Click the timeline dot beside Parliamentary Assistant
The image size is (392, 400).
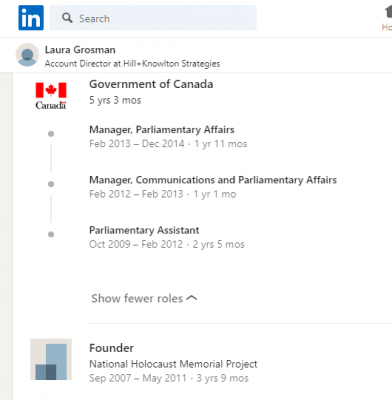click(x=51, y=234)
